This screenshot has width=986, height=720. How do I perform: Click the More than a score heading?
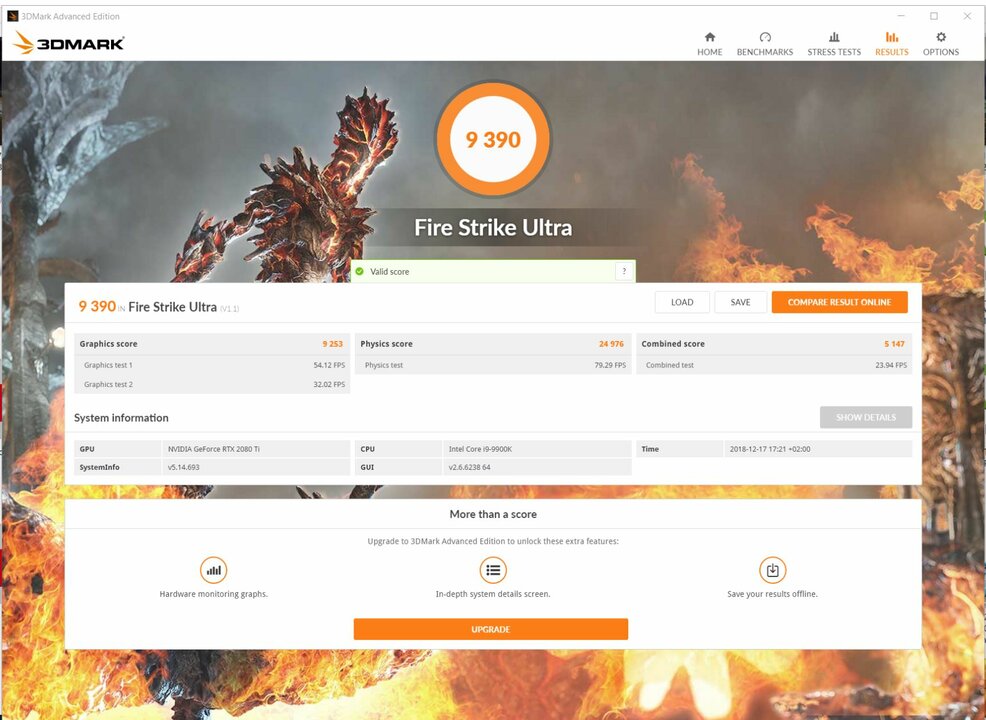pyautogui.click(x=493, y=514)
